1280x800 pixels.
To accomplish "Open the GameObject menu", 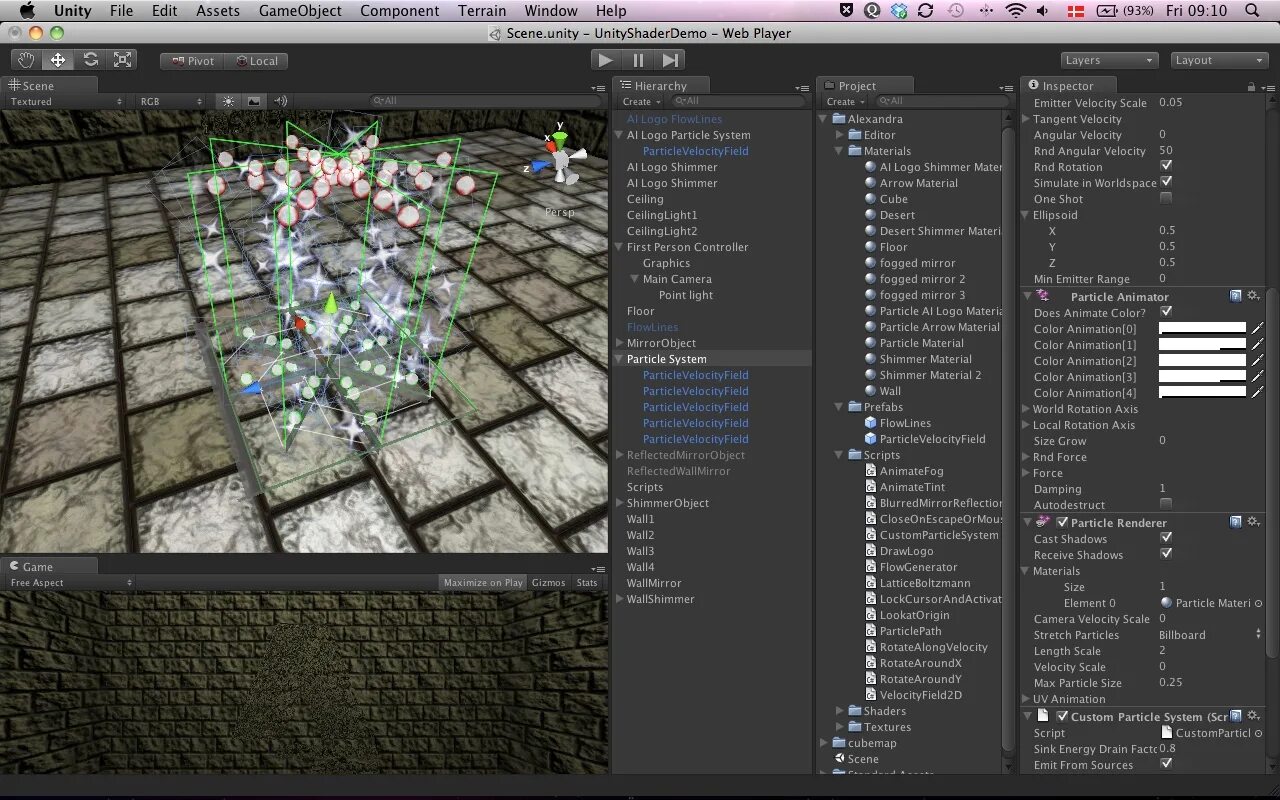I will point(300,11).
